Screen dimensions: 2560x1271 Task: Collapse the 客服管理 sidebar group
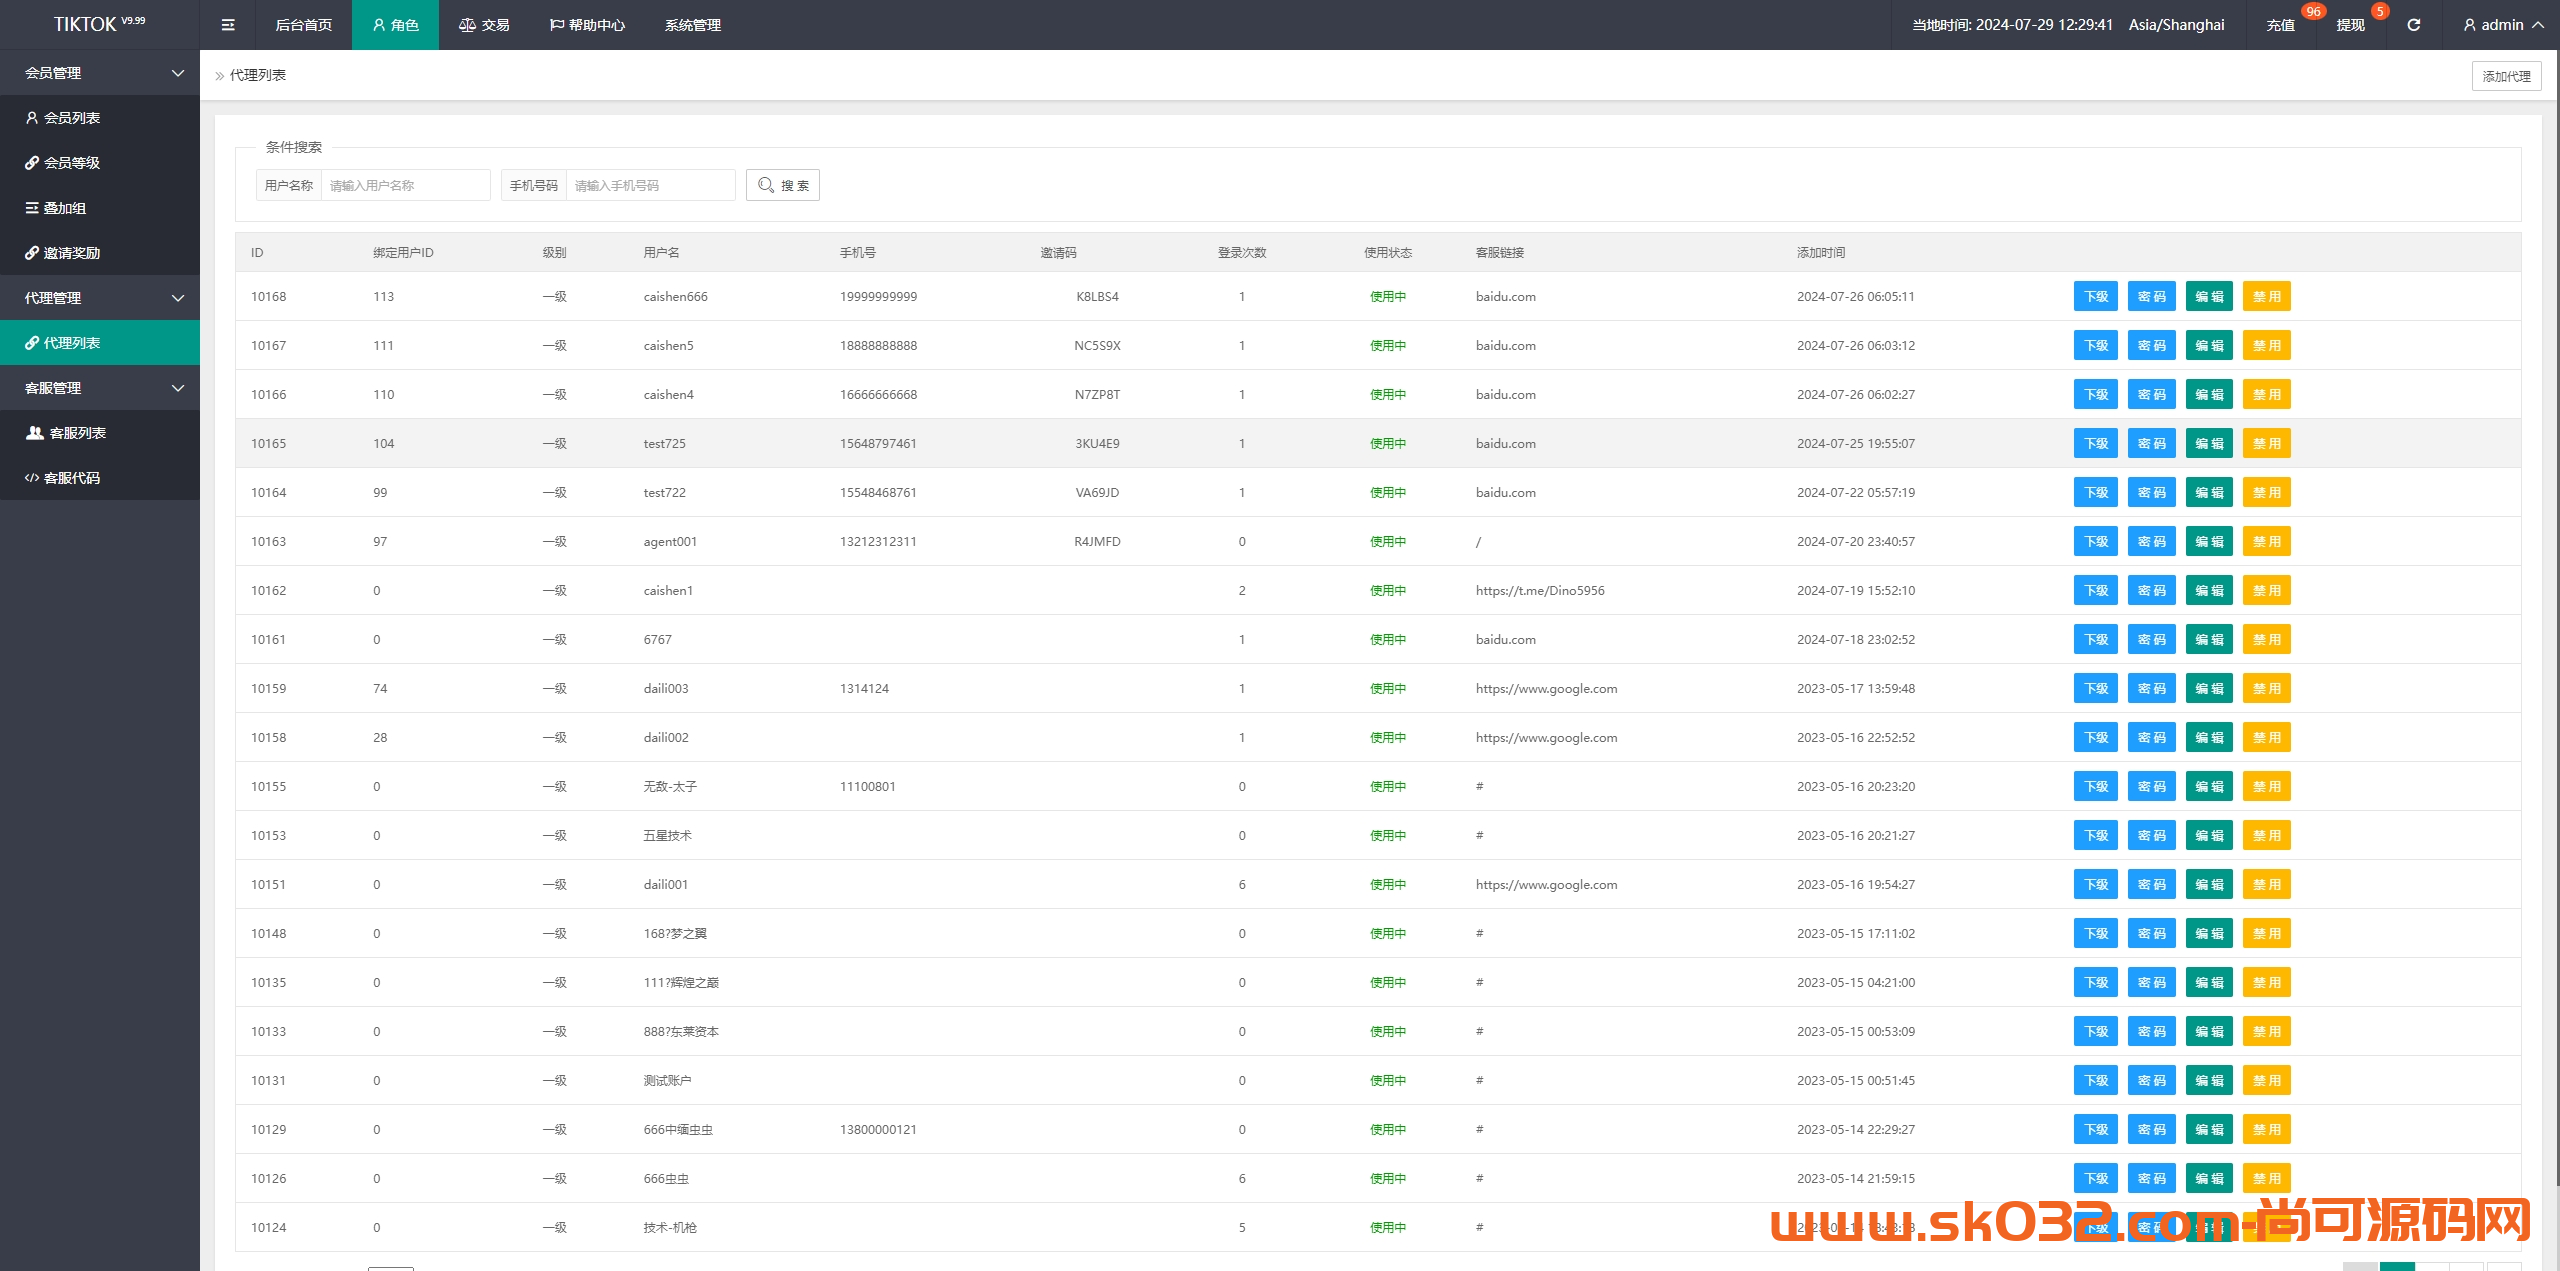point(100,388)
